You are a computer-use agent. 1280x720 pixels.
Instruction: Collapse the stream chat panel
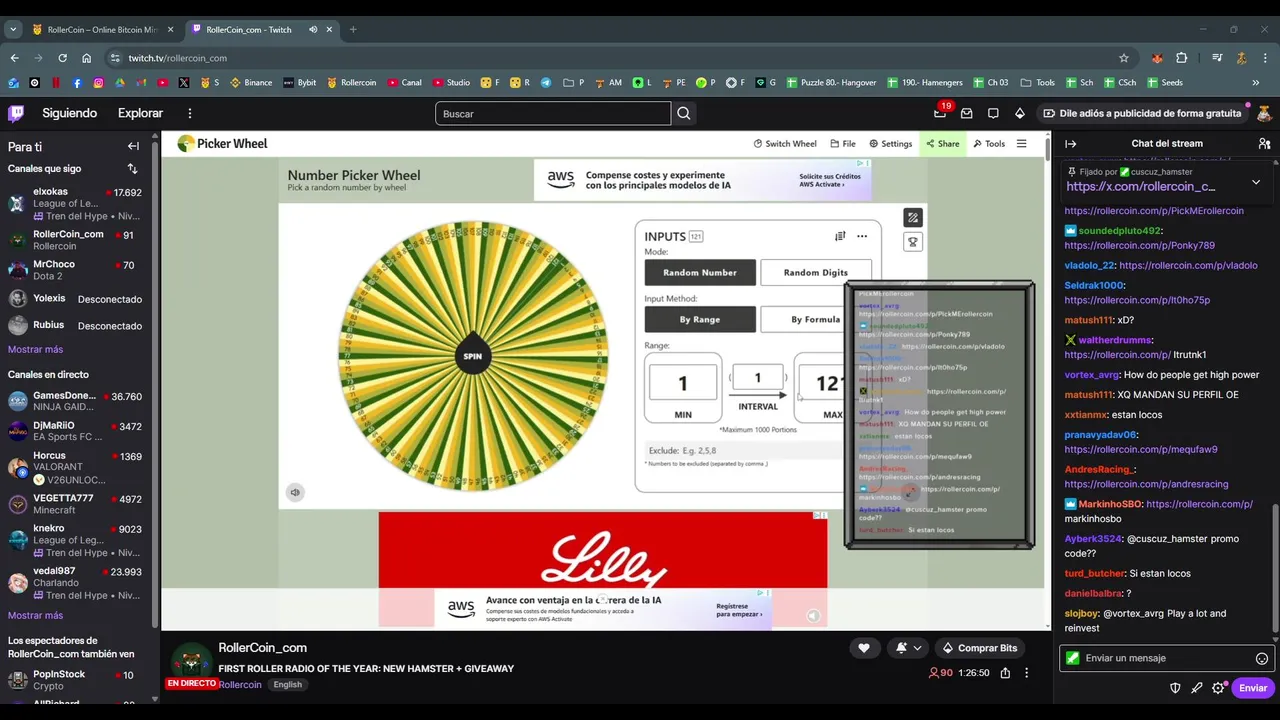[x=1070, y=143]
